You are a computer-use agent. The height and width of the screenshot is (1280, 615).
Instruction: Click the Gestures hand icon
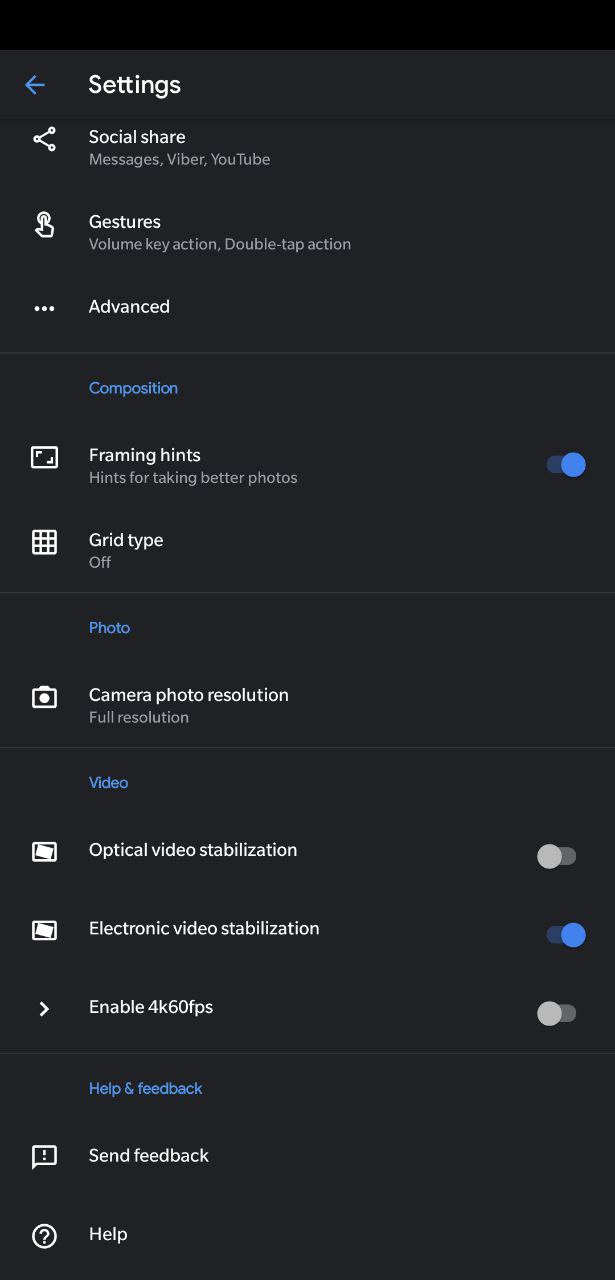tap(44, 224)
